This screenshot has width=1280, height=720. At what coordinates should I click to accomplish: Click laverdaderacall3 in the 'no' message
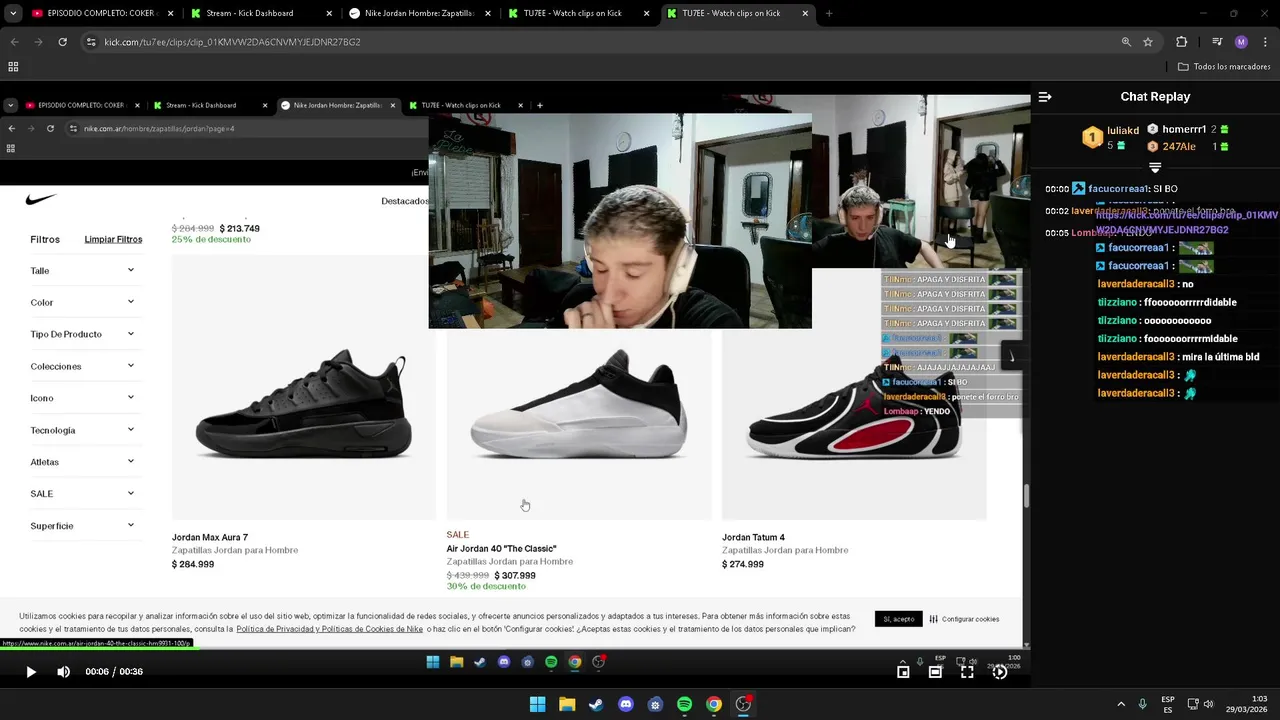(x=1136, y=284)
